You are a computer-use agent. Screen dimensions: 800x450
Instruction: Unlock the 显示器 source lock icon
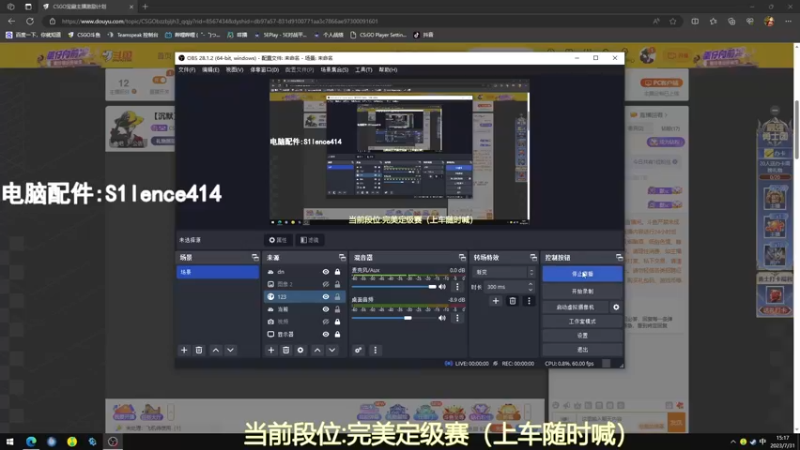(x=337, y=334)
